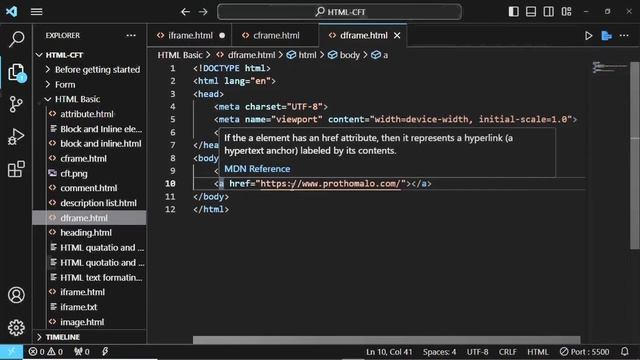Click the lightning icon in status bar
Viewport: 640px width, 360px height.
[x=105, y=351]
